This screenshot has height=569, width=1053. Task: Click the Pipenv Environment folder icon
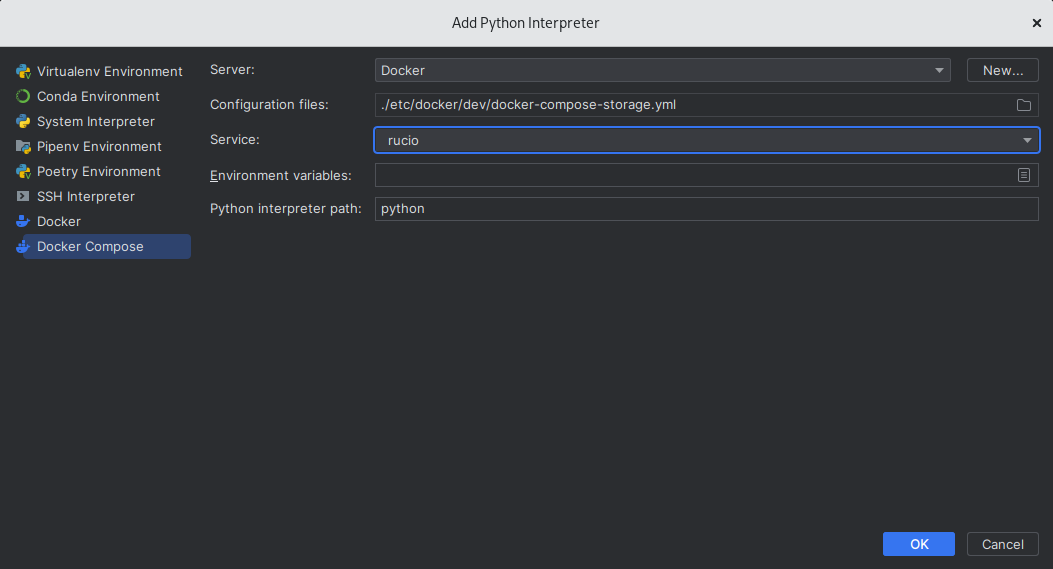[23, 146]
